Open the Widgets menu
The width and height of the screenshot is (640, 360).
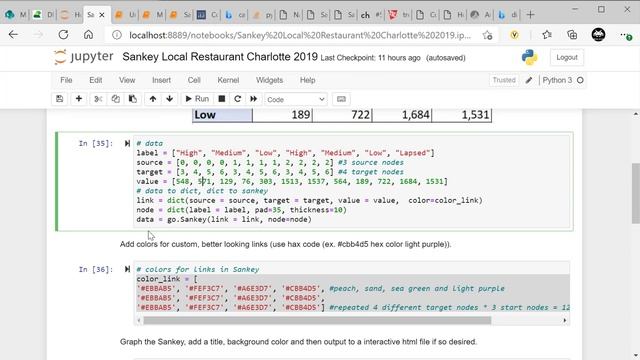point(269,80)
